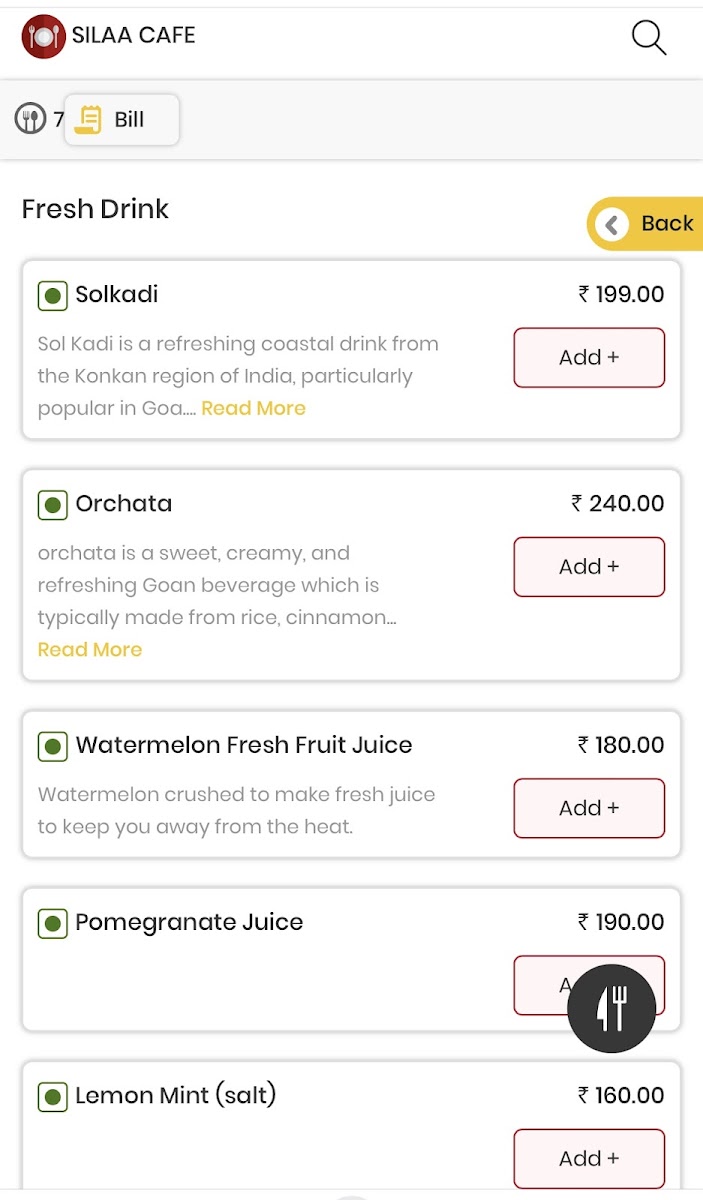The image size is (703, 1200).
Task: Expand Orchata description with Read More
Action: coord(90,650)
